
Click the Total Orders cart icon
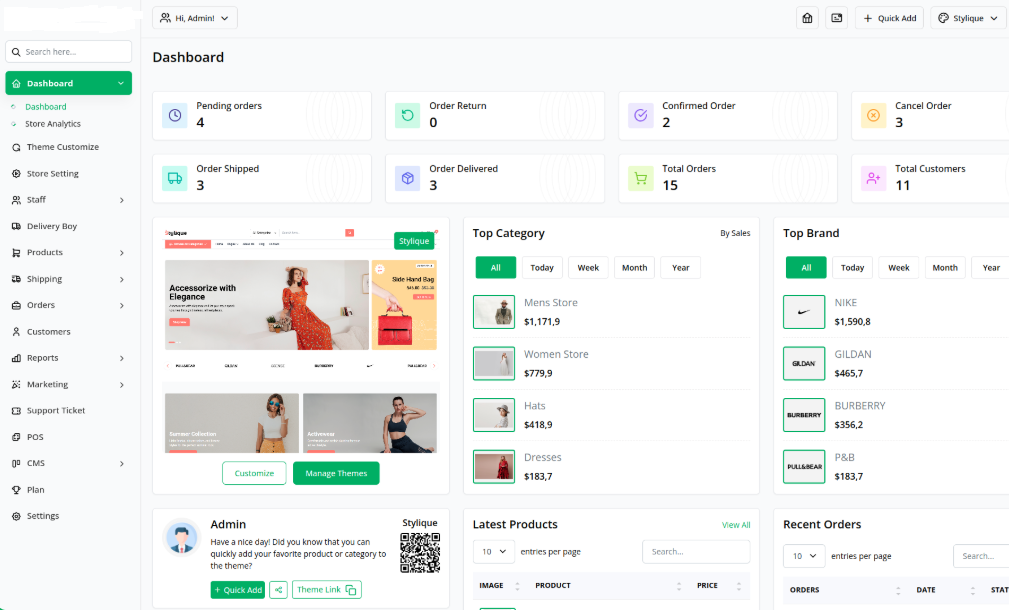click(x=641, y=178)
